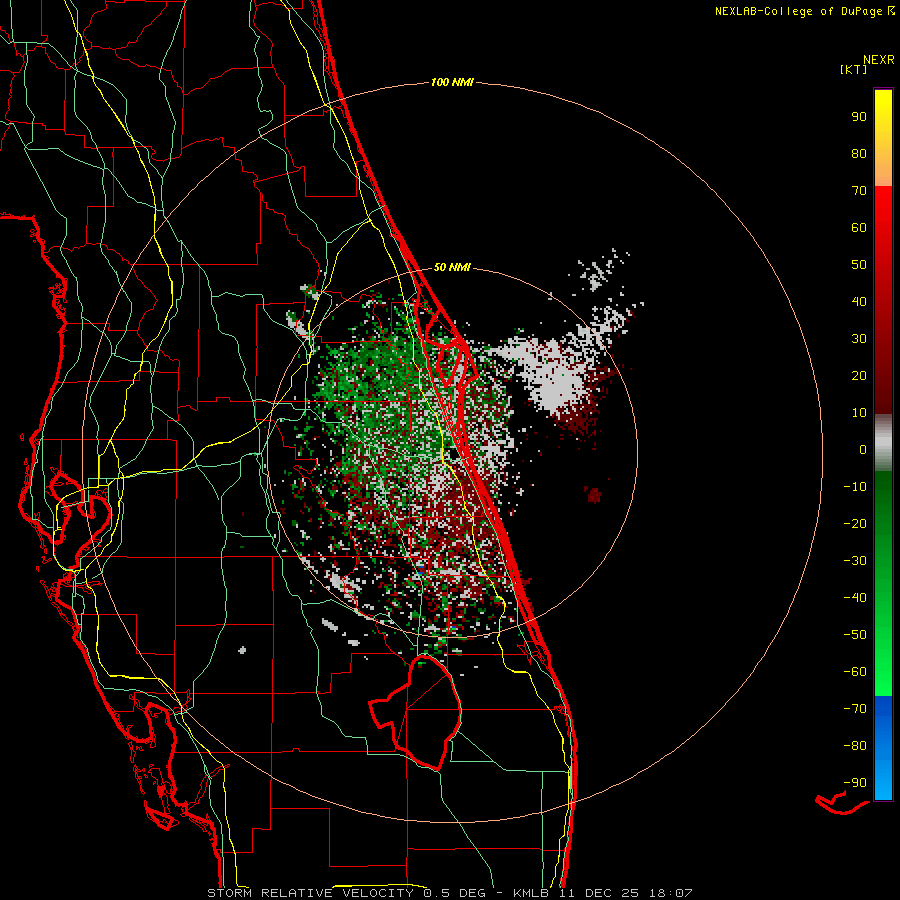The height and width of the screenshot is (900, 900).
Task: Click the 11 DEC 25 18:07 timestamp
Action: coord(625,893)
